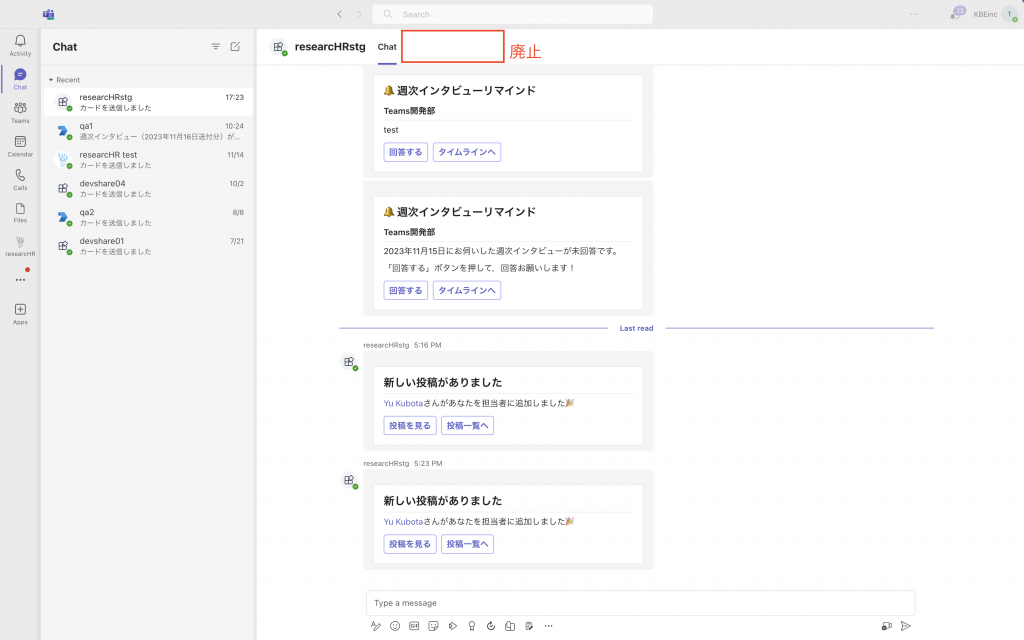Click 投稿を見る in the 5:23 PM card

[409, 544]
